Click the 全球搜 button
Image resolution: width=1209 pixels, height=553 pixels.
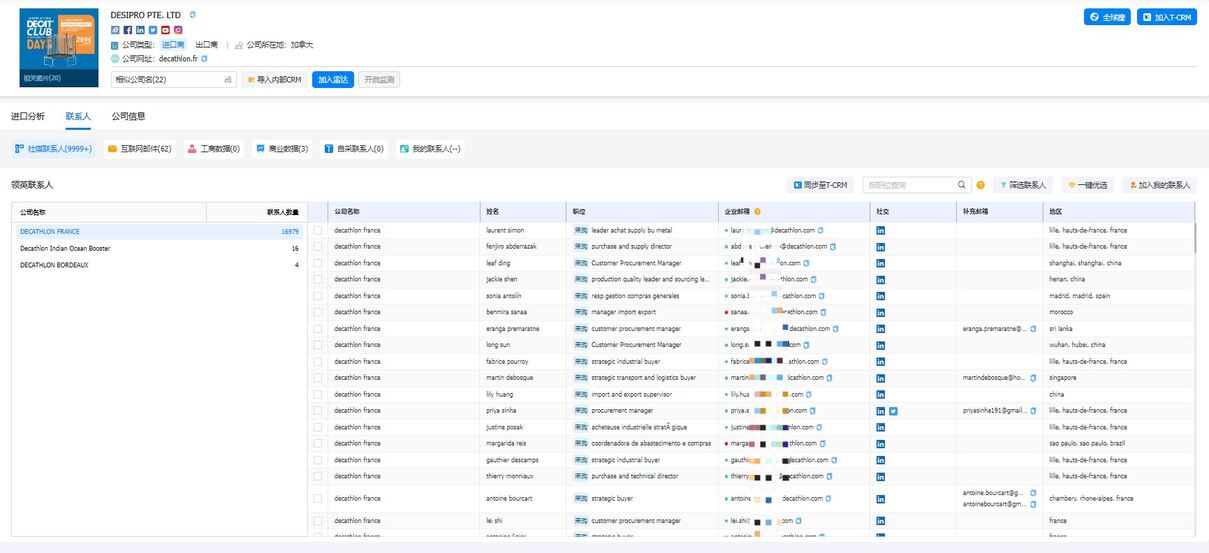click(1107, 17)
